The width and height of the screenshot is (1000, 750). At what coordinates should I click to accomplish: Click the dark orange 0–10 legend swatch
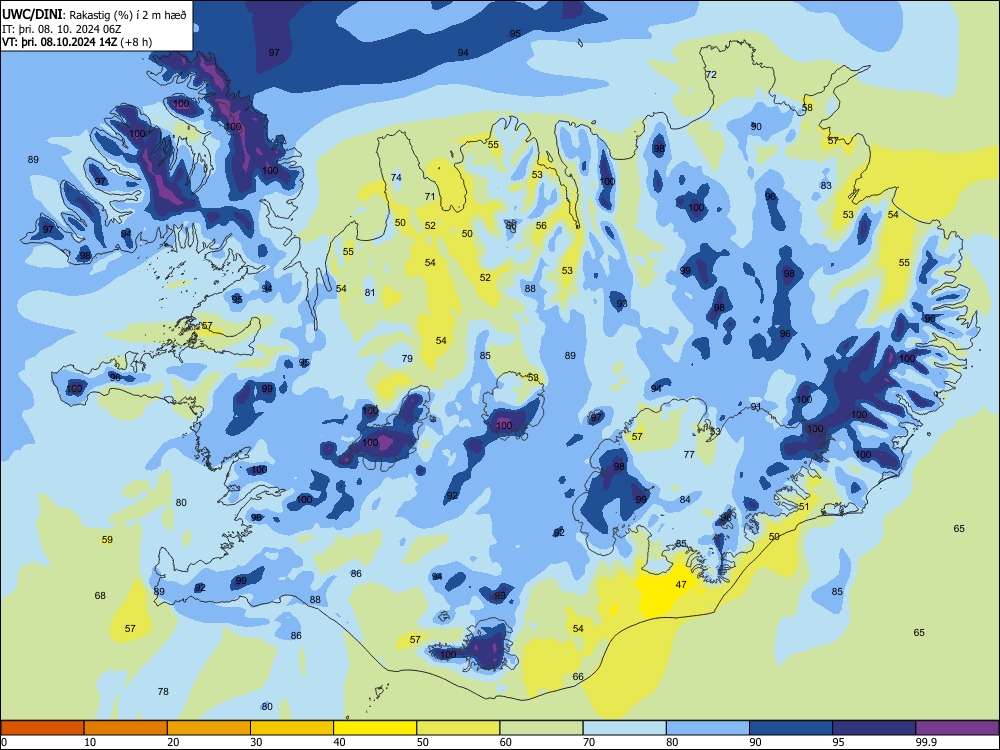point(42,728)
